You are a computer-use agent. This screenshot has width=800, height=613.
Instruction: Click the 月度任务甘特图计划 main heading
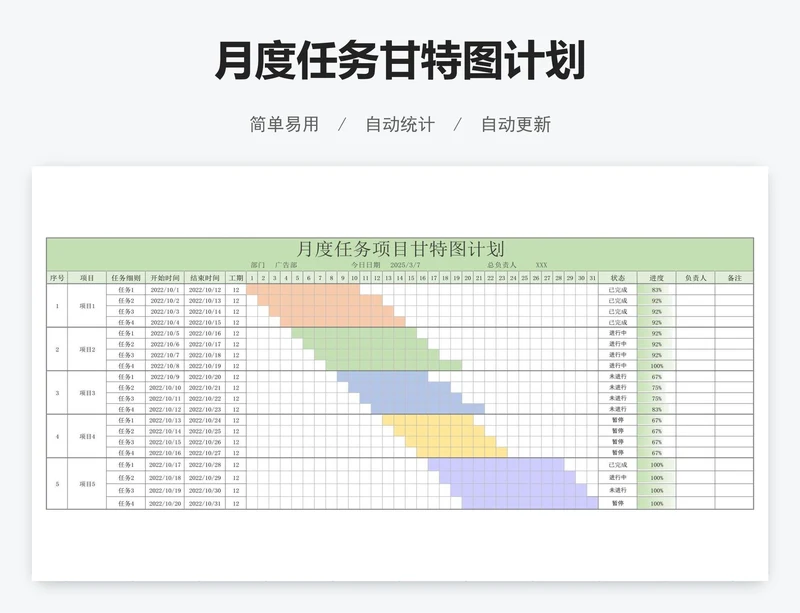(399, 61)
